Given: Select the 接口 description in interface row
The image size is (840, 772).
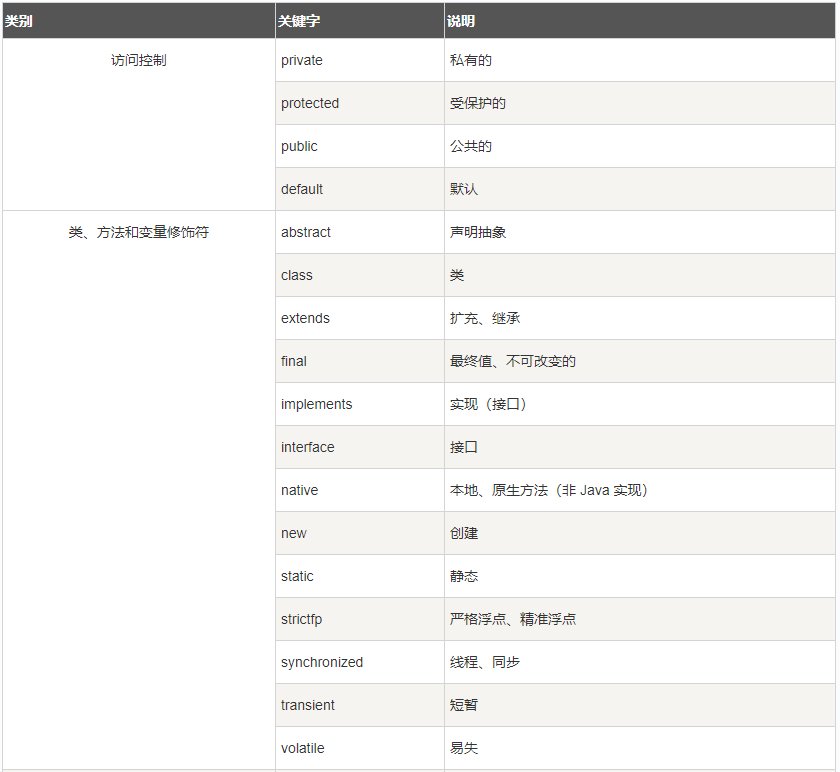Looking at the screenshot, I should pyautogui.click(x=463, y=447).
